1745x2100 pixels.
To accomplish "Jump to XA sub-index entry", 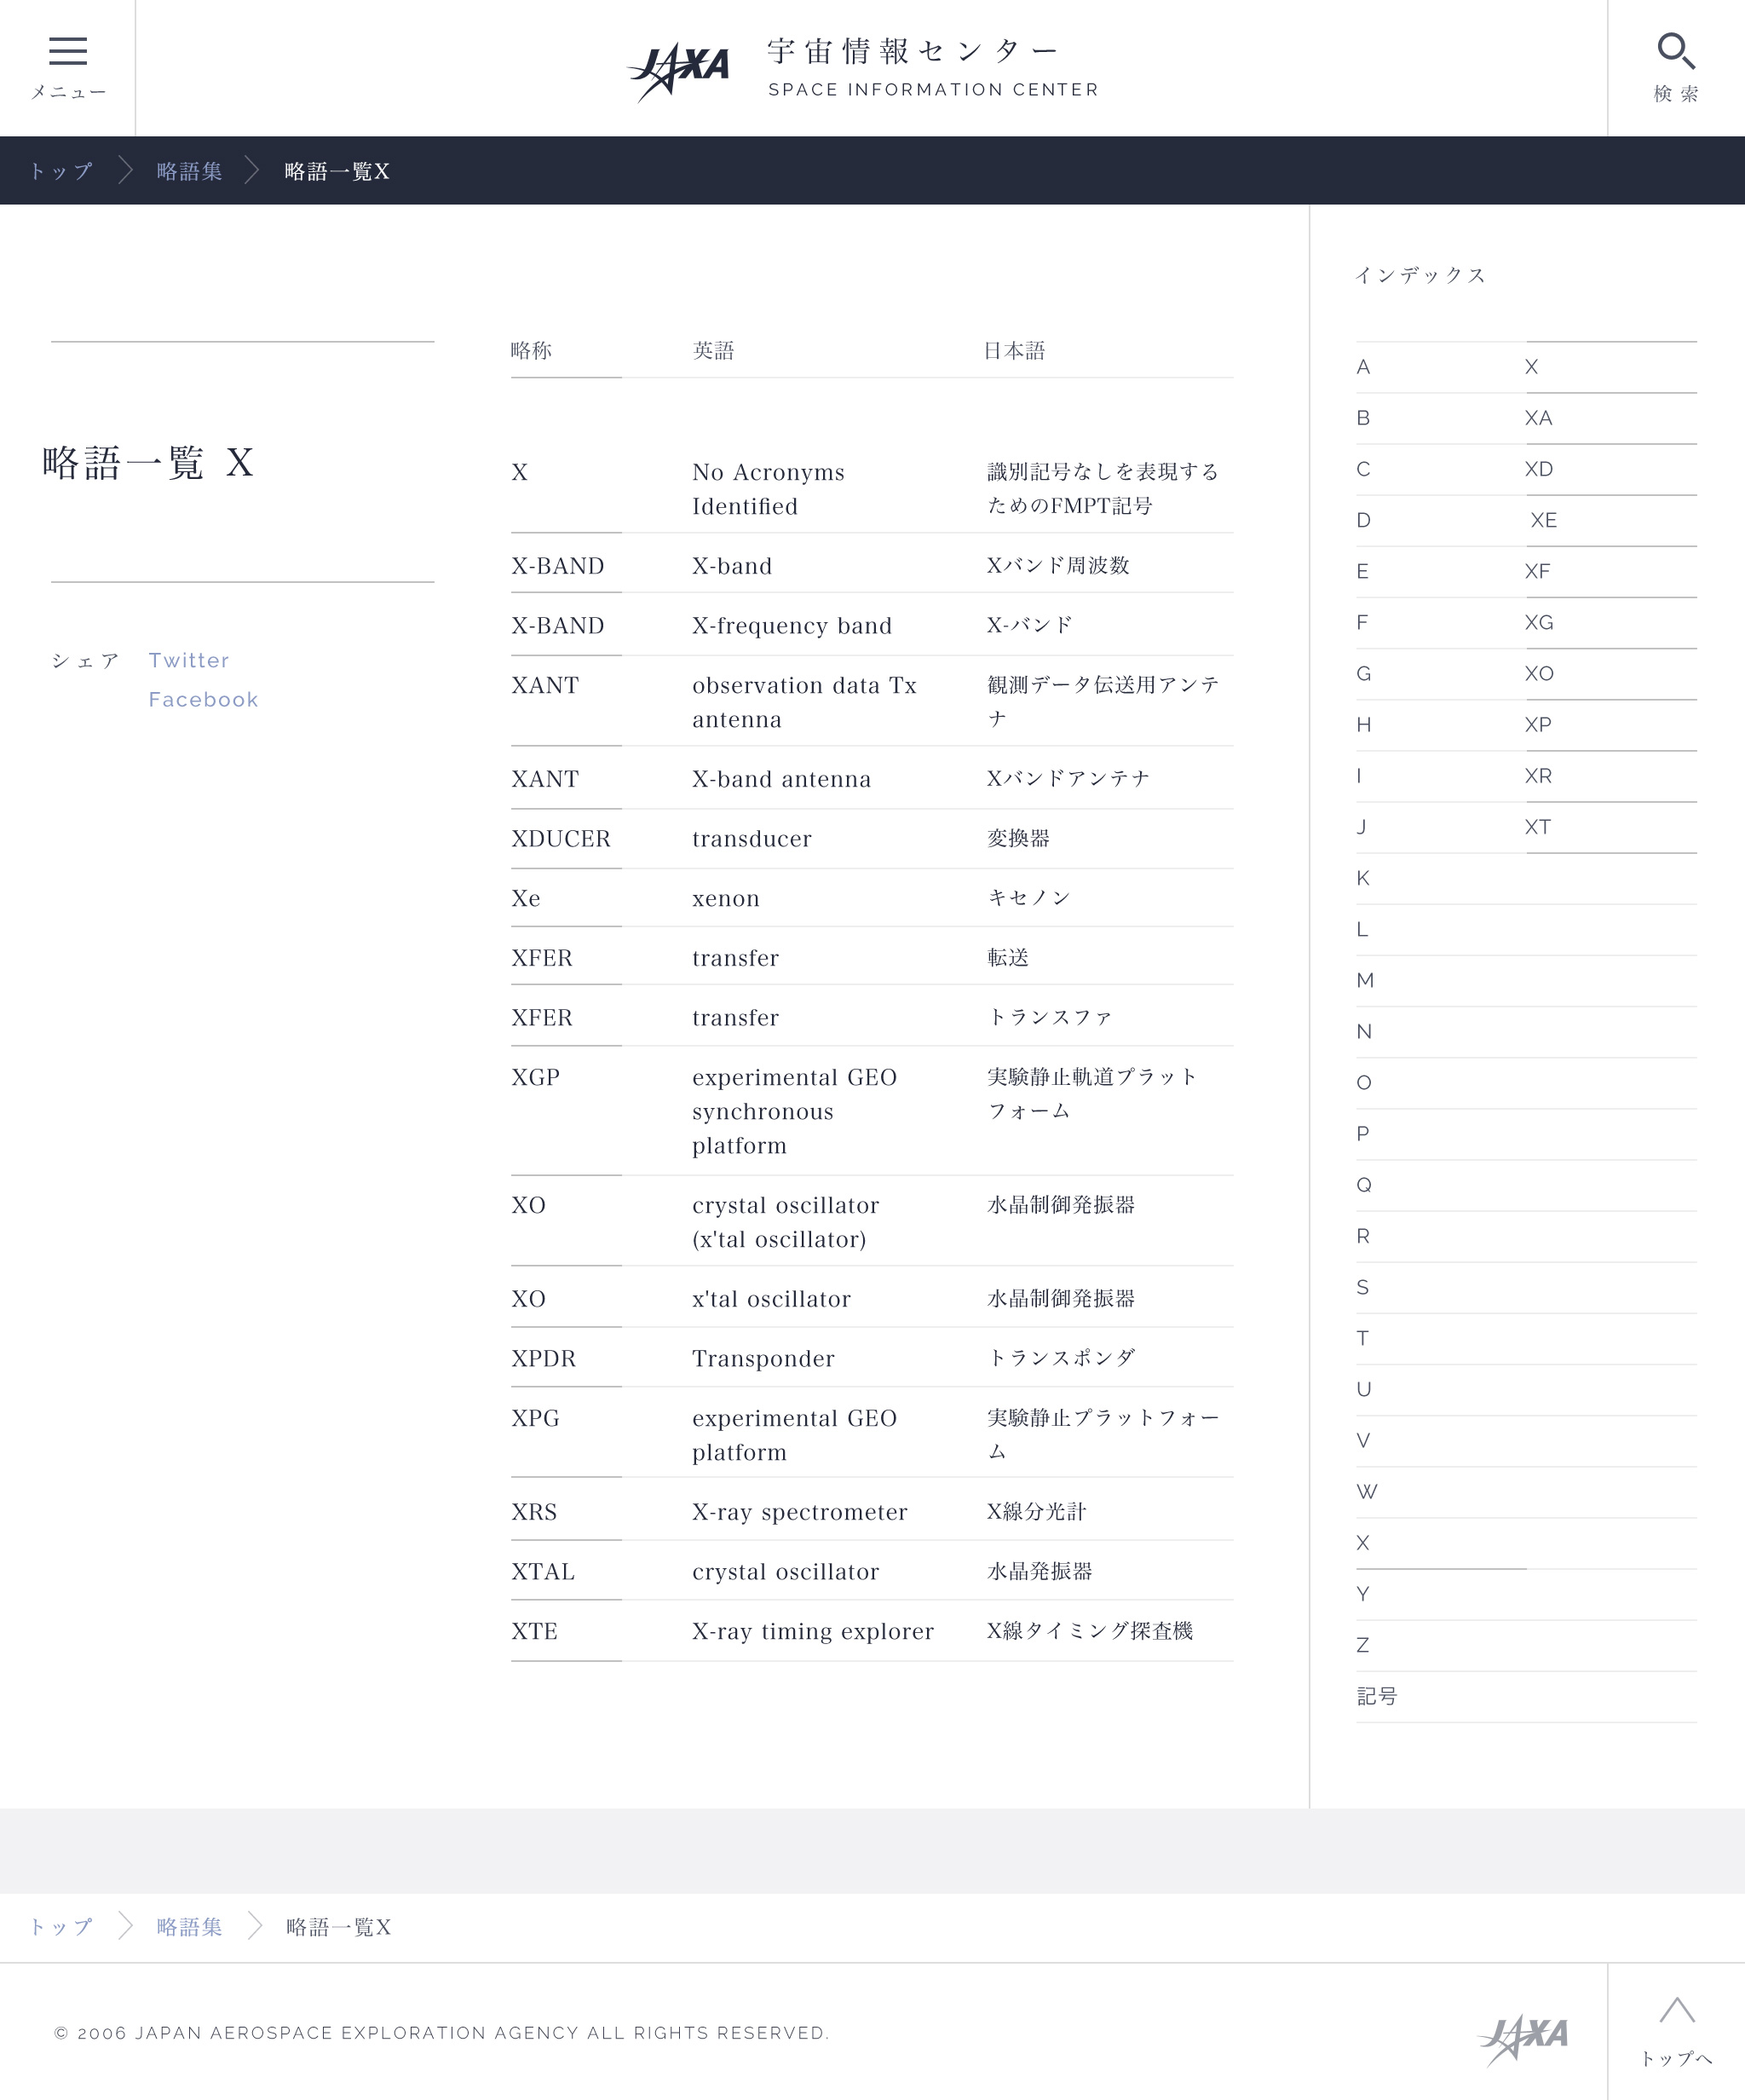I will [x=1538, y=418].
